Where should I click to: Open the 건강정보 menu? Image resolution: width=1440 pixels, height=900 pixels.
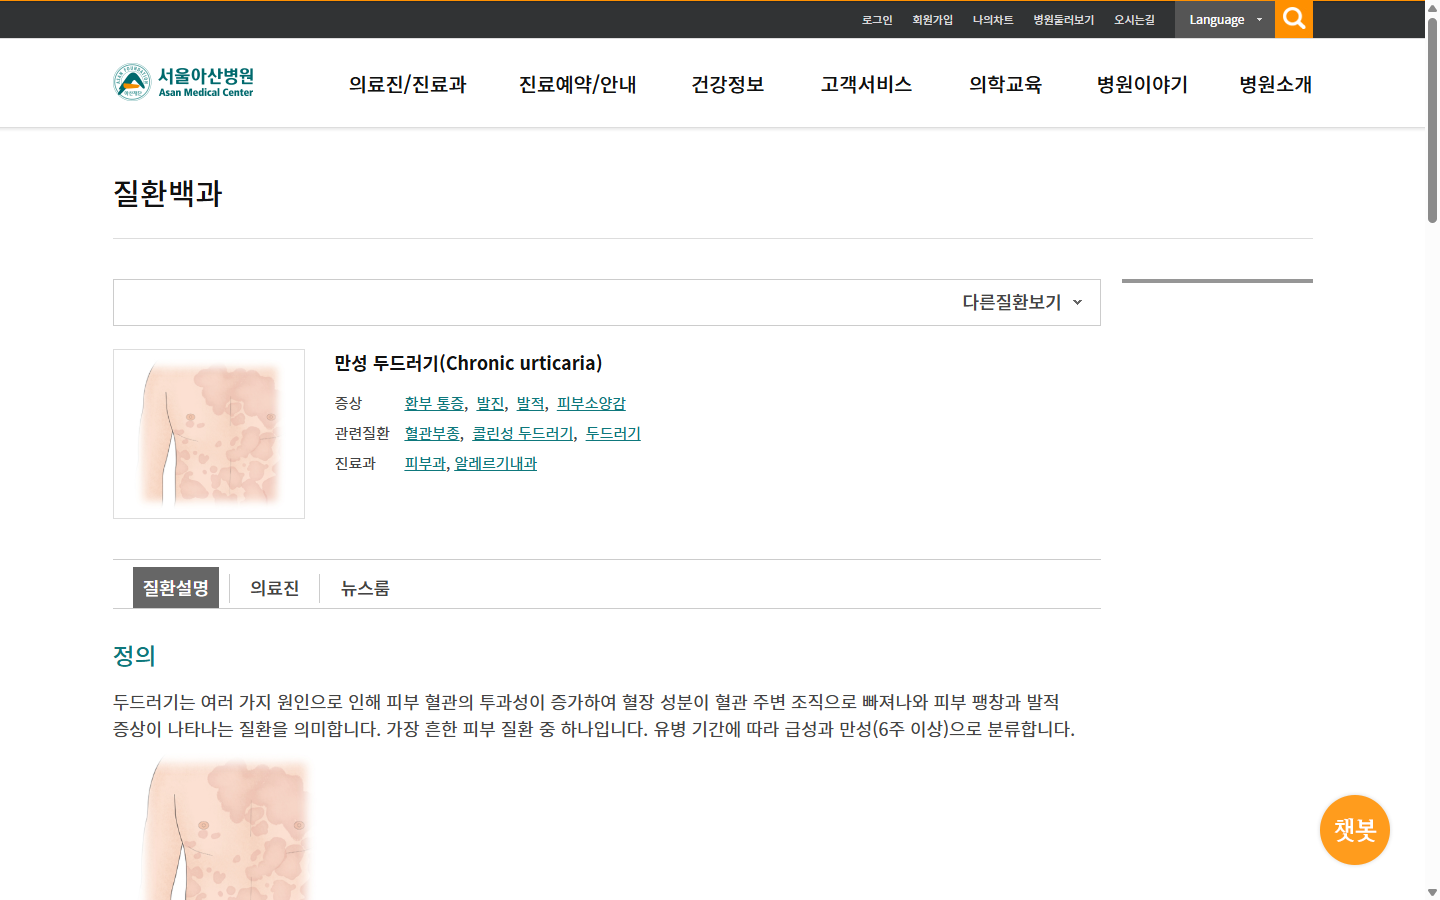(x=728, y=85)
